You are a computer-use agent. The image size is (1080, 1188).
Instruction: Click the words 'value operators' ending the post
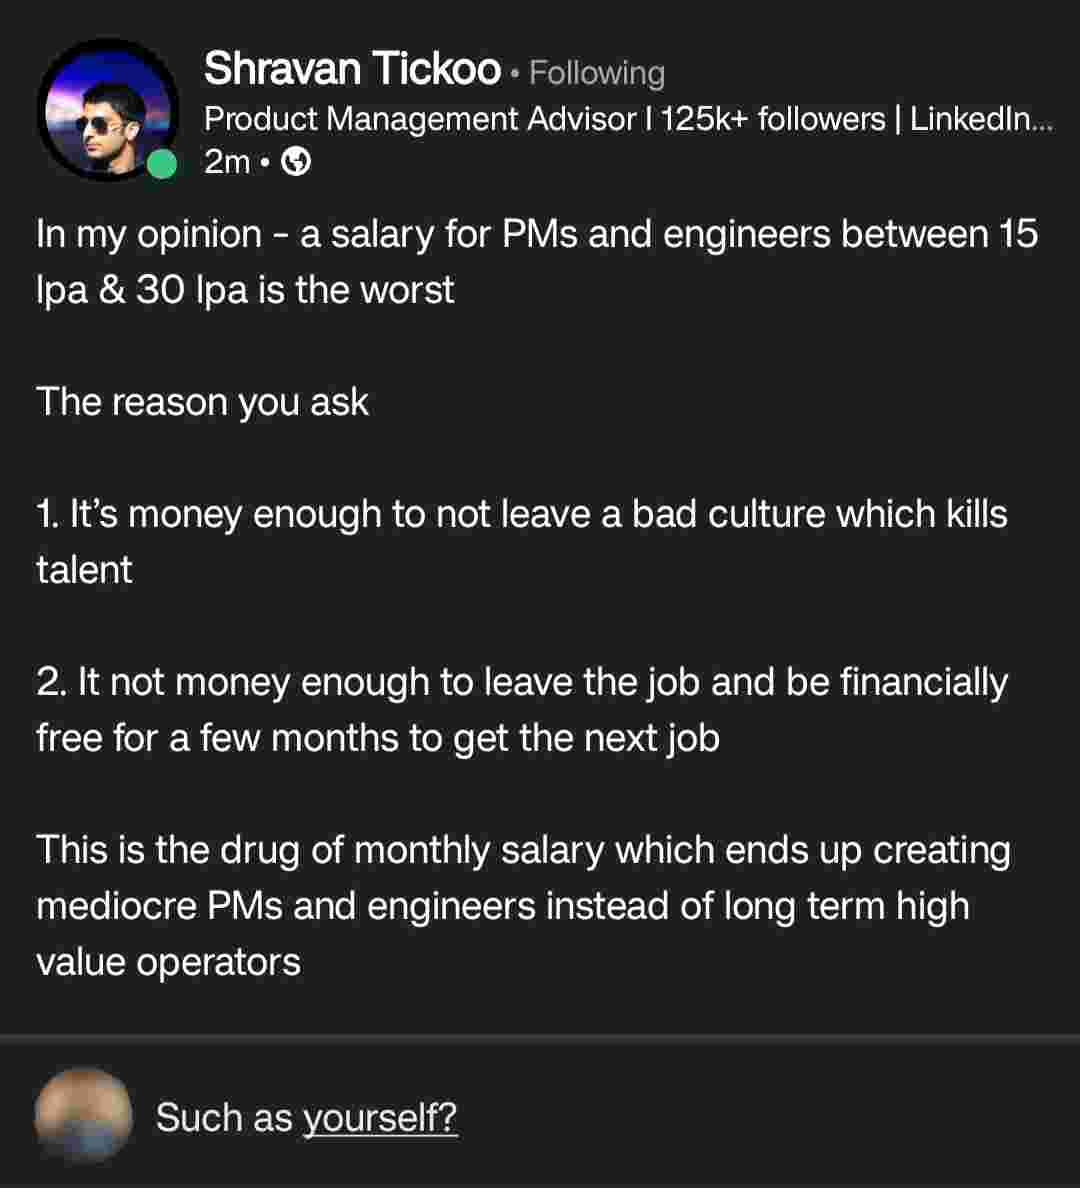click(168, 962)
